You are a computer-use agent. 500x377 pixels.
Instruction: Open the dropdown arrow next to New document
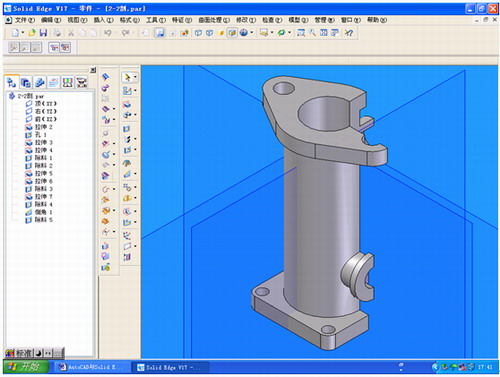(x=23, y=33)
